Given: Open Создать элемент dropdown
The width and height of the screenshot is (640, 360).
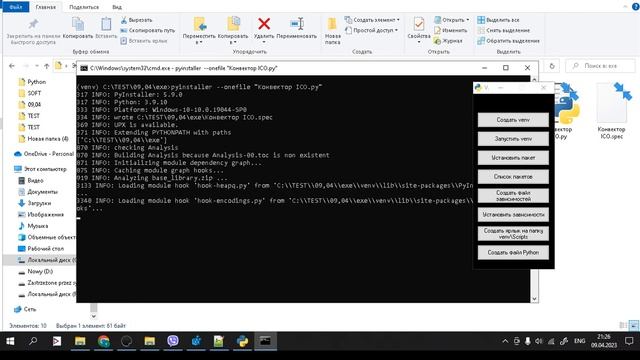Looking at the screenshot, I should [x=372, y=20].
